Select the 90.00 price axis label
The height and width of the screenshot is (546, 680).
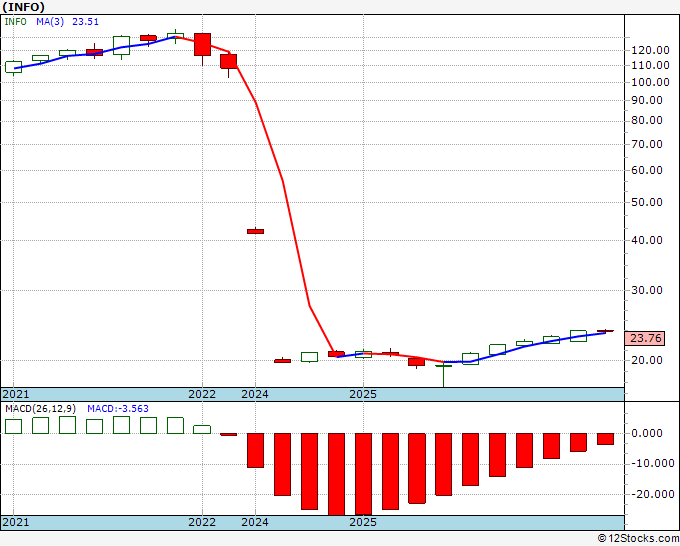click(x=647, y=100)
